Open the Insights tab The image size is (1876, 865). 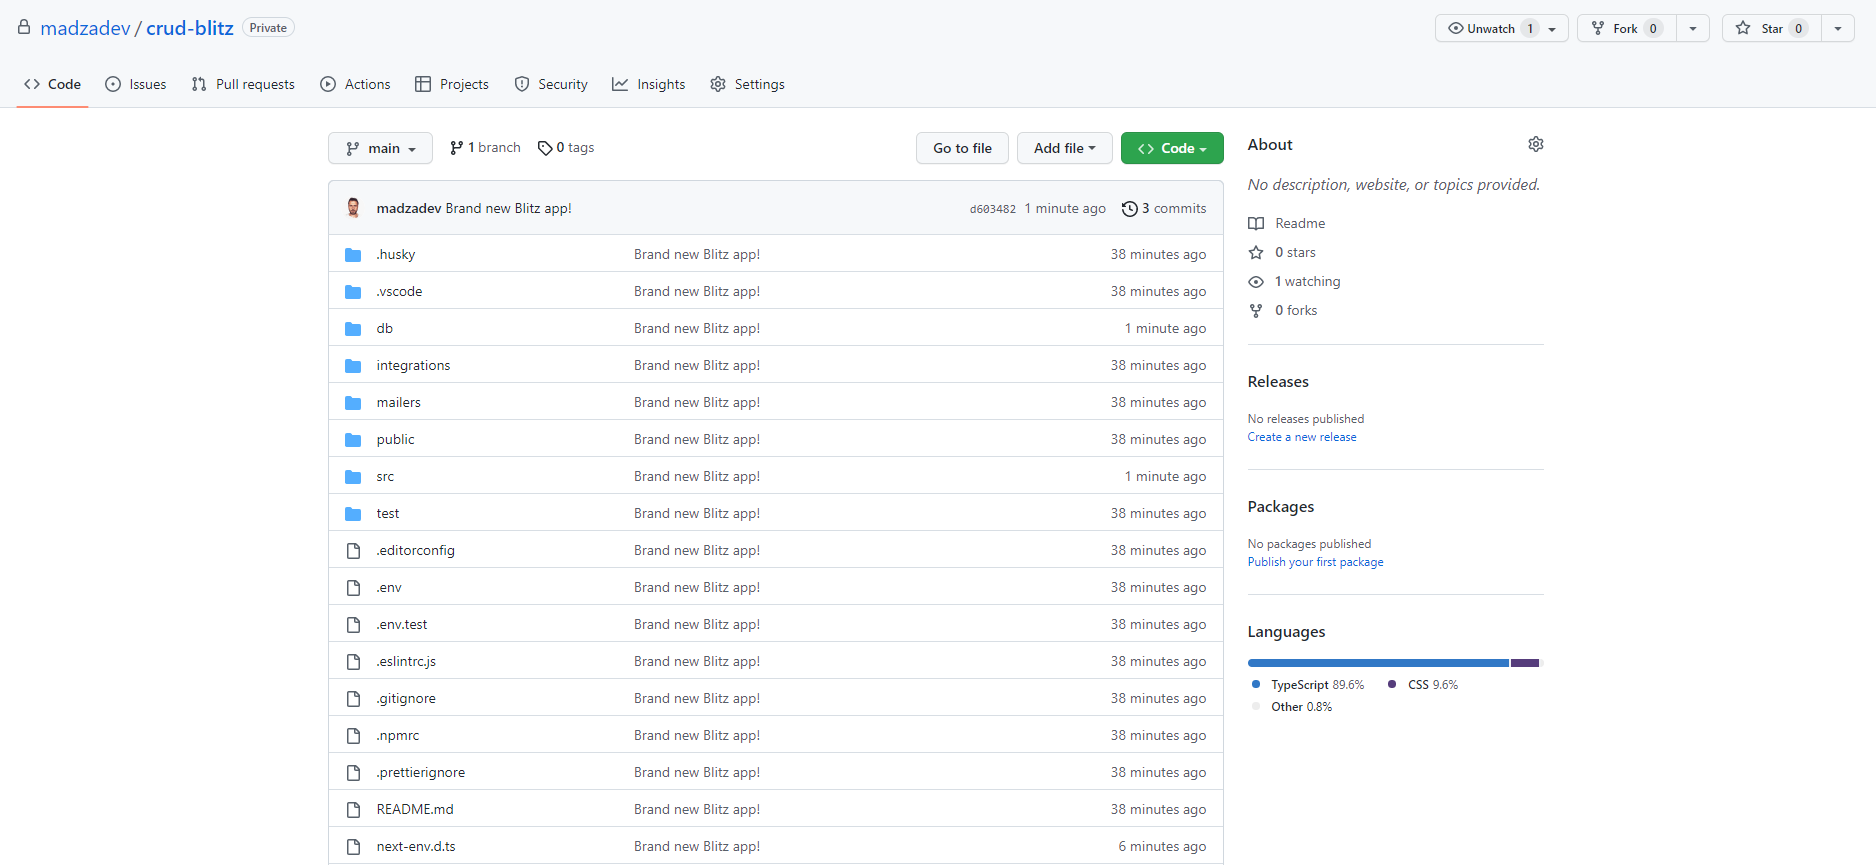(649, 85)
